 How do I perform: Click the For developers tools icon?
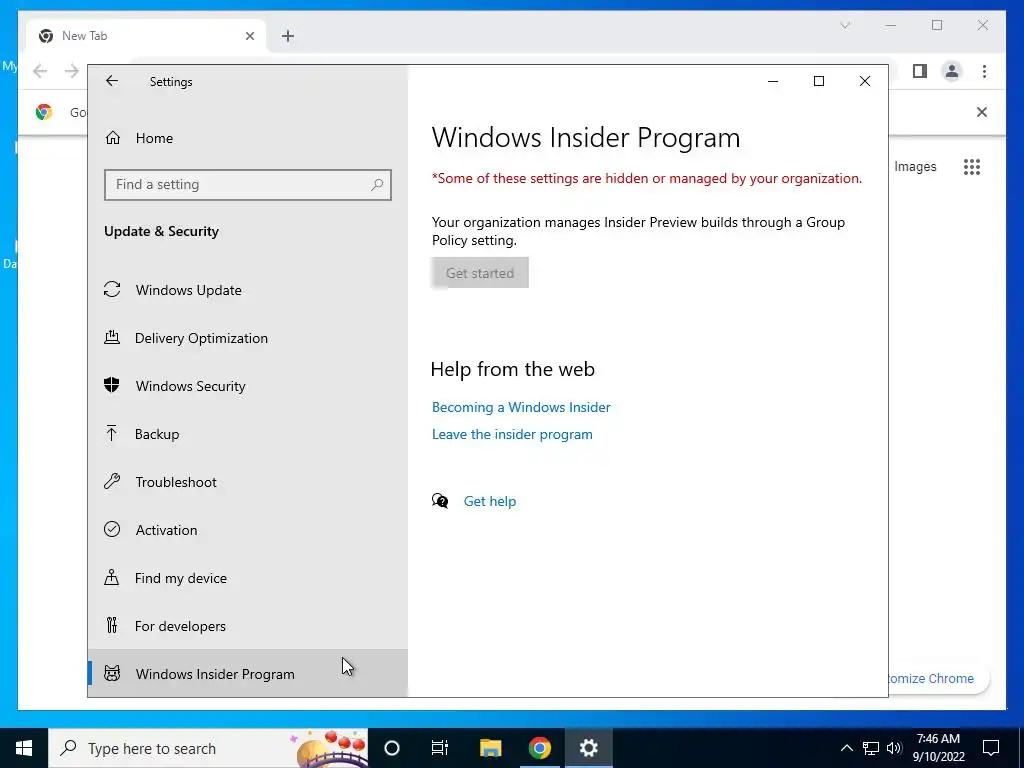click(112, 626)
